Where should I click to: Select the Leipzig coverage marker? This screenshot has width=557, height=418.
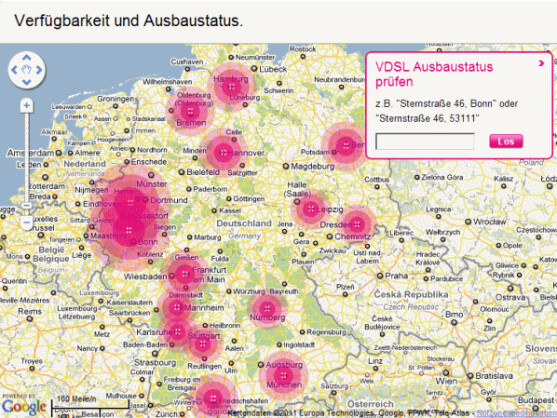[x=311, y=208]
